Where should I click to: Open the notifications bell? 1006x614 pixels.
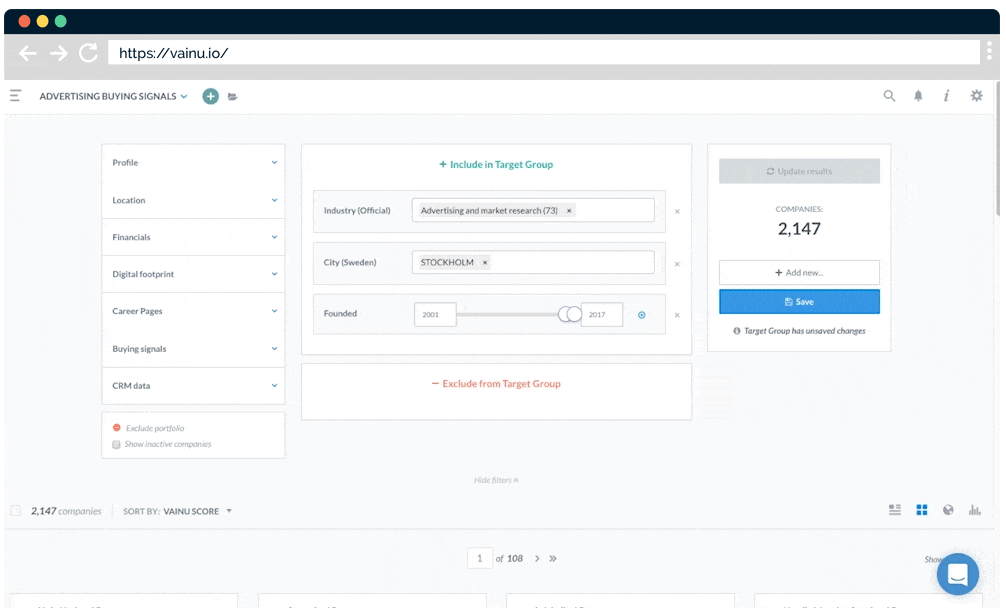click(918, 96)
